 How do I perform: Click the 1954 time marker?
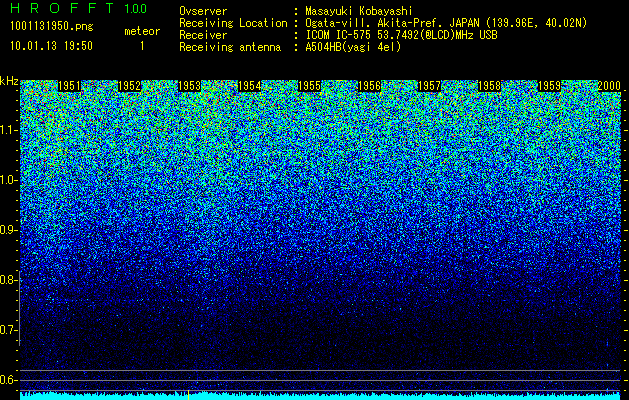250,86
